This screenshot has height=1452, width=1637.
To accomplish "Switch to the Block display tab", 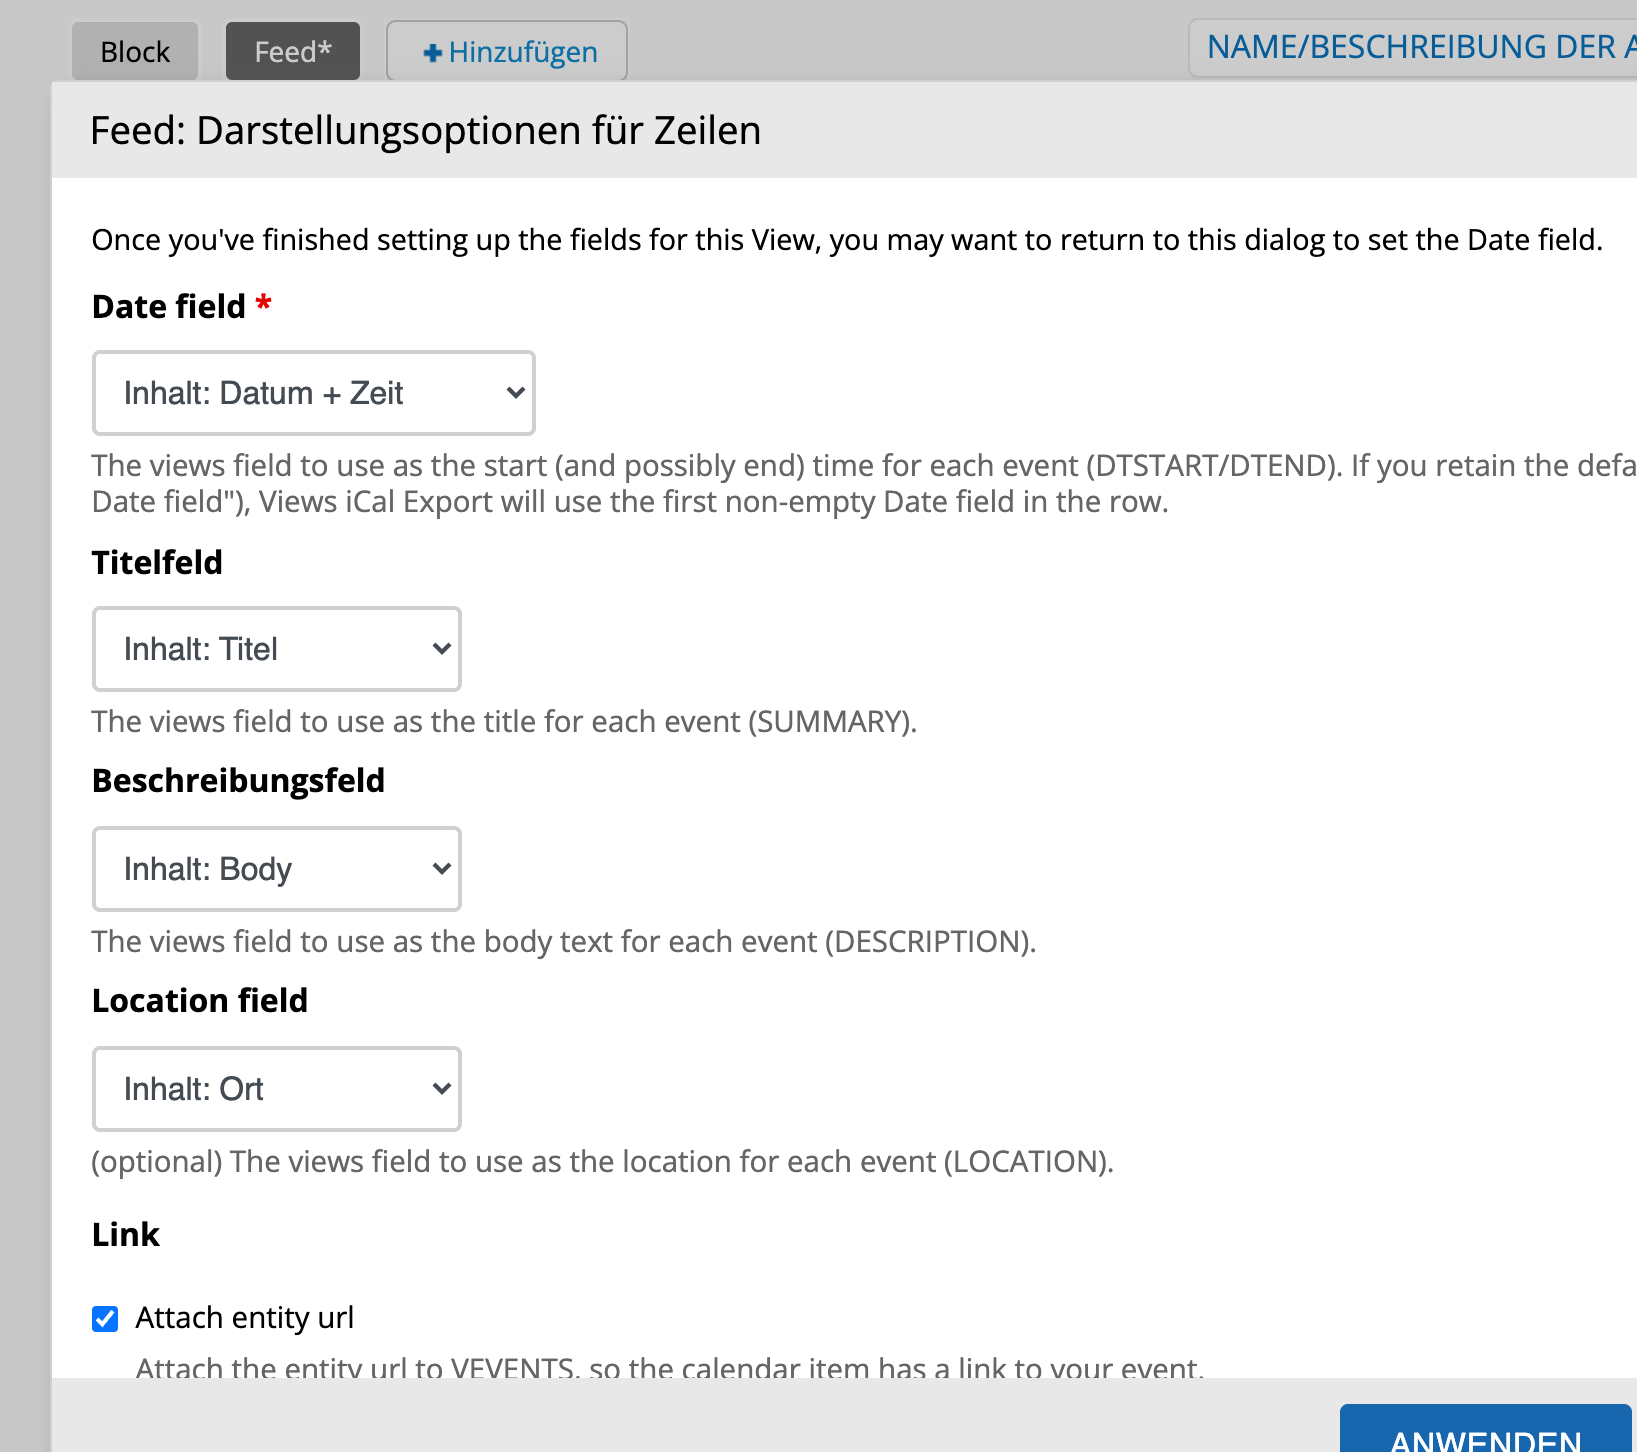I will coord(135,51).
